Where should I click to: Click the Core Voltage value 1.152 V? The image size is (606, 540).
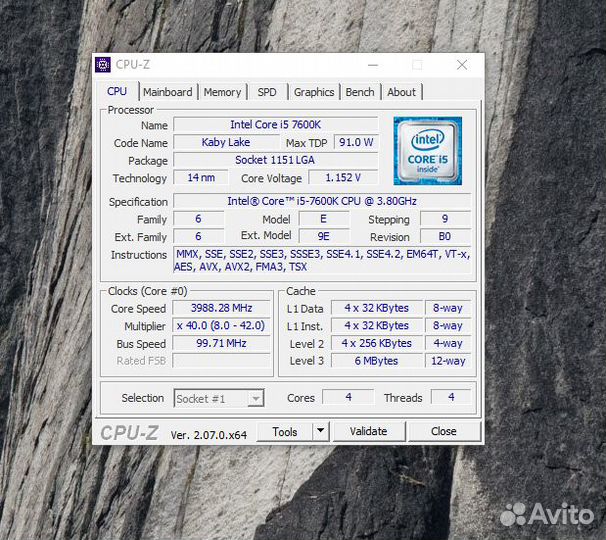[344, 178]
